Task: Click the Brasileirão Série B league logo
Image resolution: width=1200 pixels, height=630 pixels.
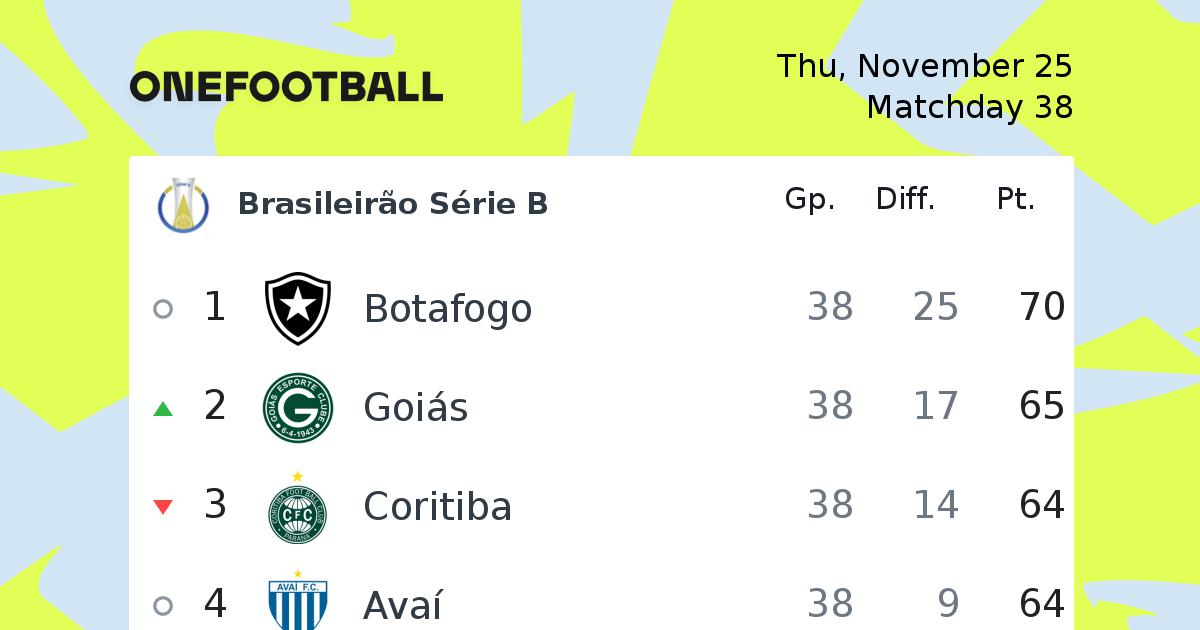Action: pyautogui.click(x=184, y=204)
